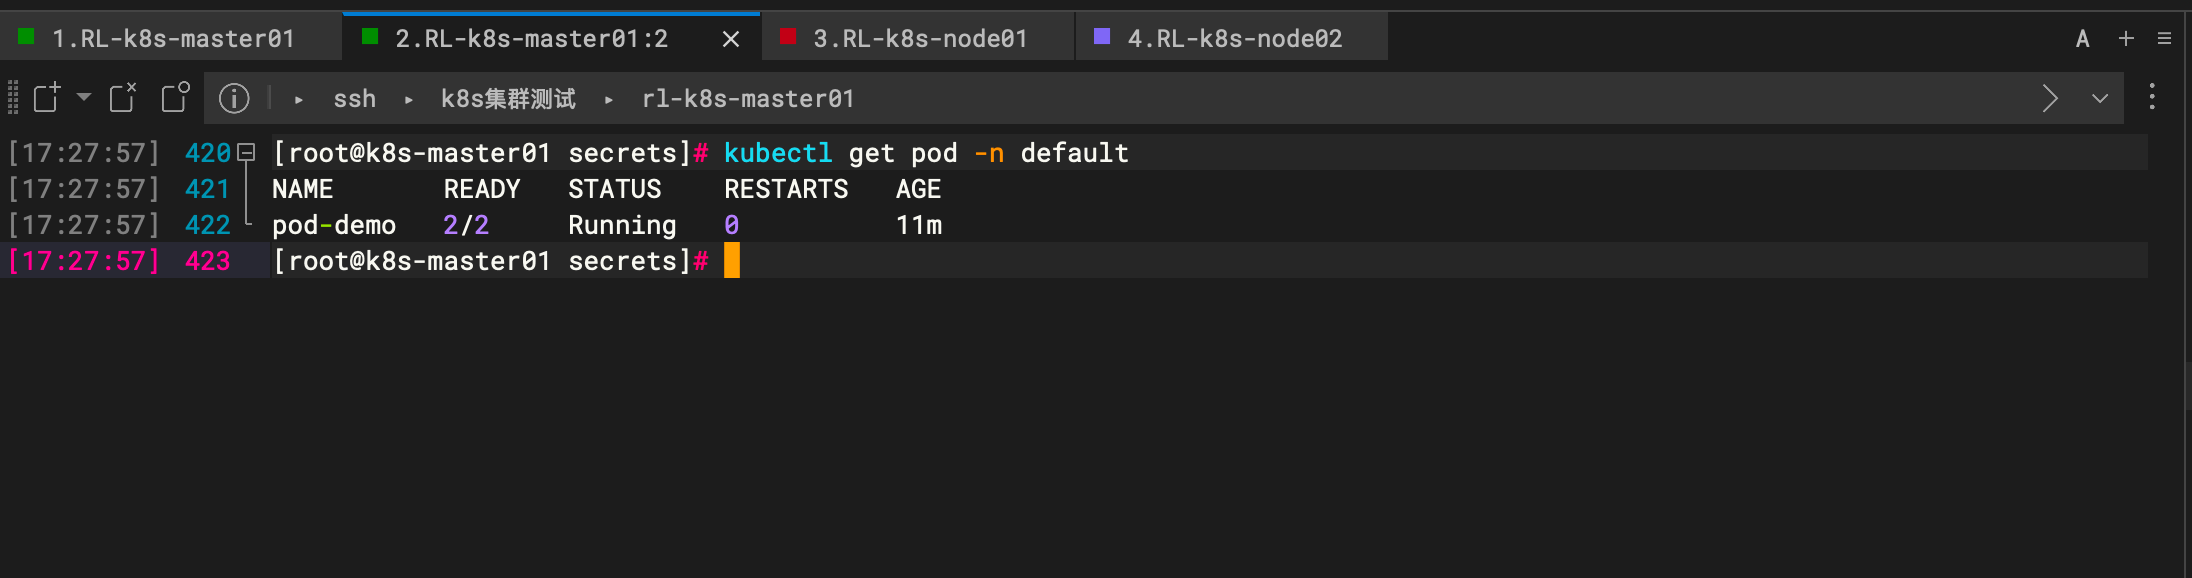
Task: Add a new tab with plus icon
Action: point(2126,39)
